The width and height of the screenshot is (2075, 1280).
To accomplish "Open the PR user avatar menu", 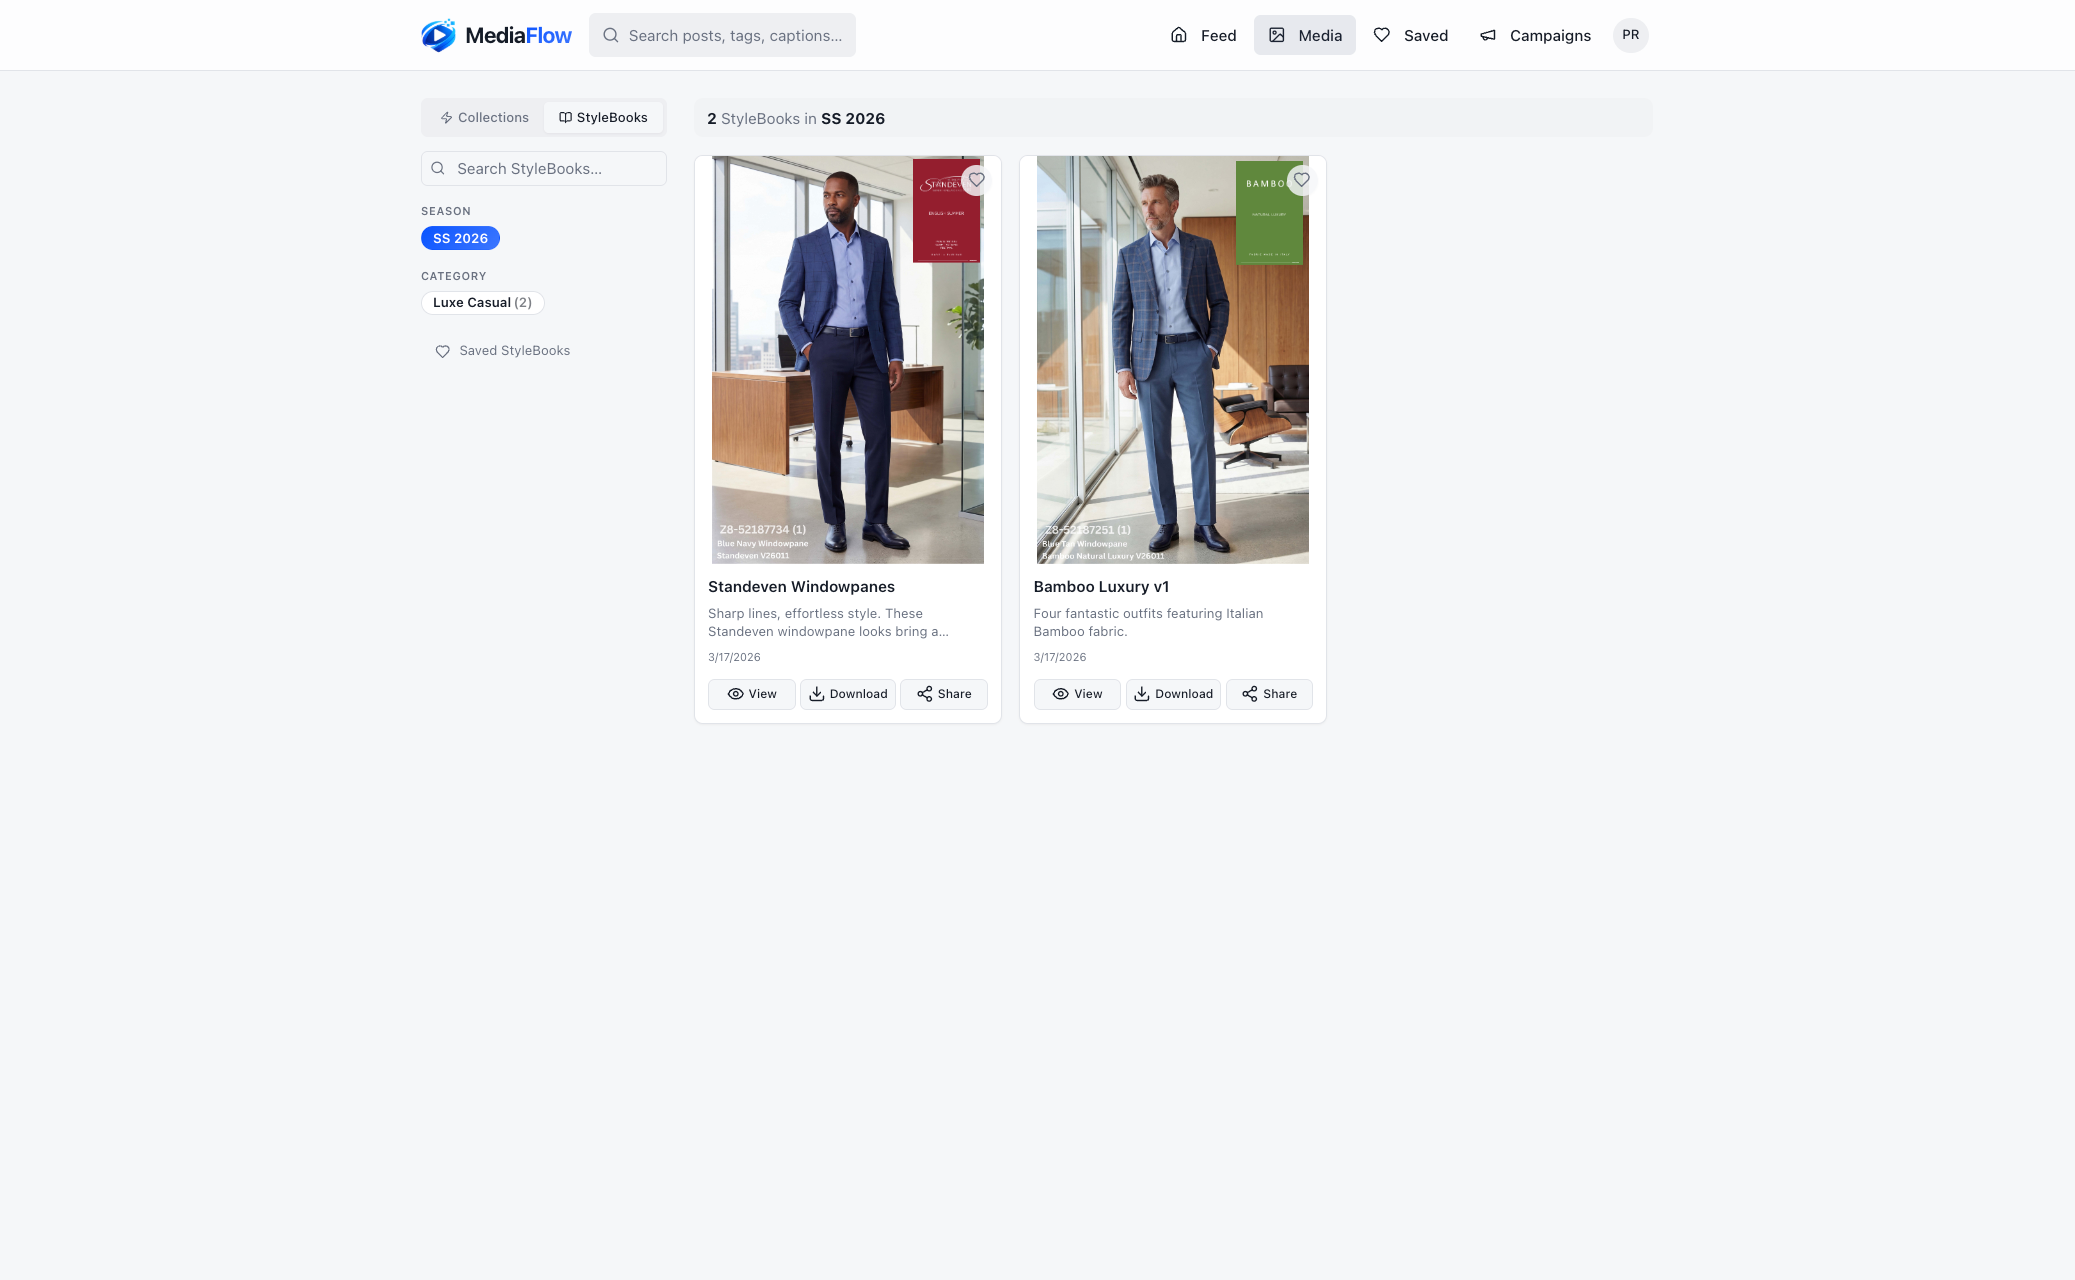I will [1631, 35].
